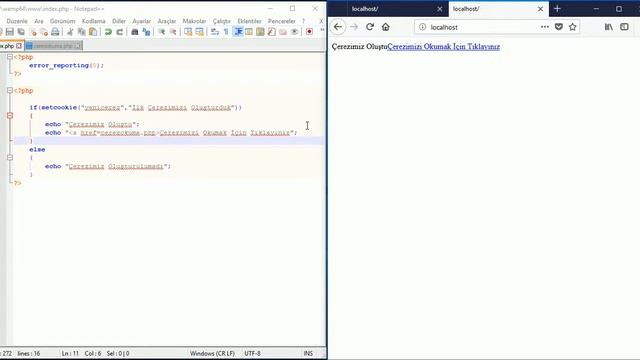The width and height of the screenshot is (640, 360).
Task: Open the Araçlar menu
Action: tap(167, 21)
